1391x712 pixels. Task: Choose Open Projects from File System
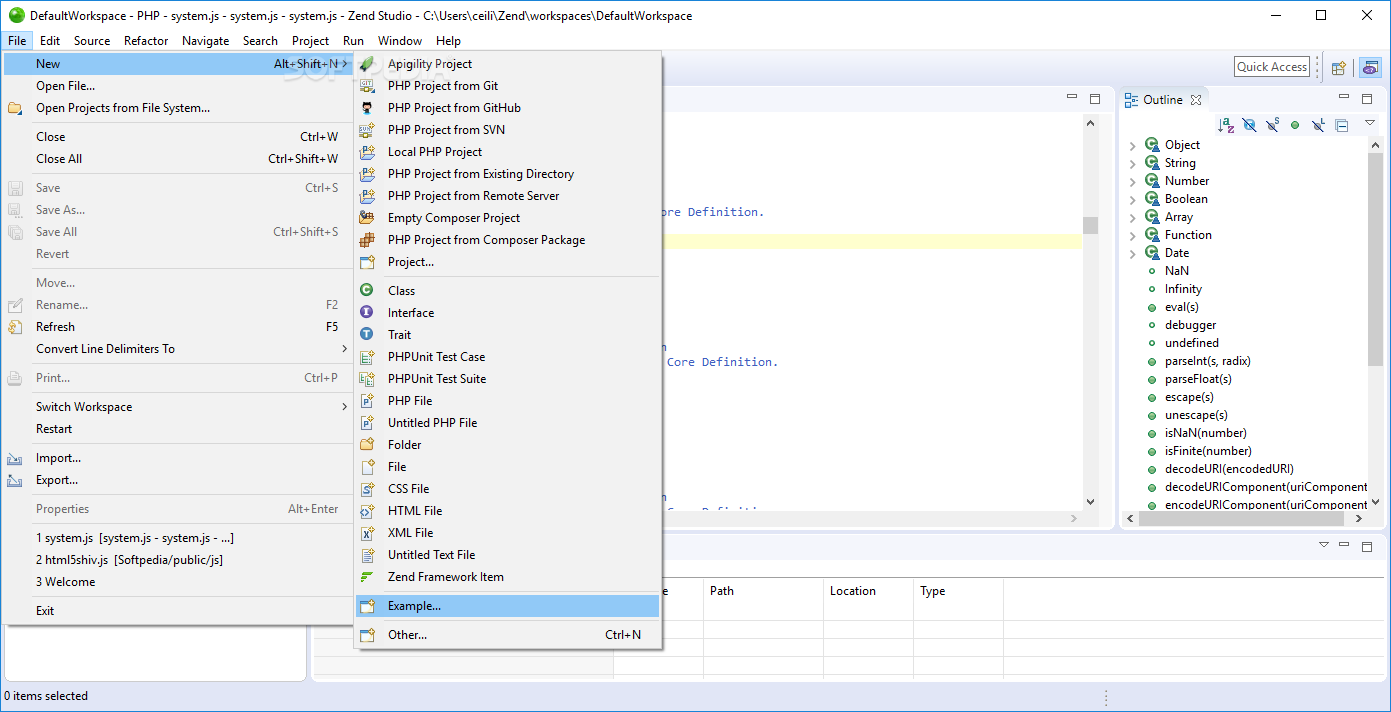178,108
